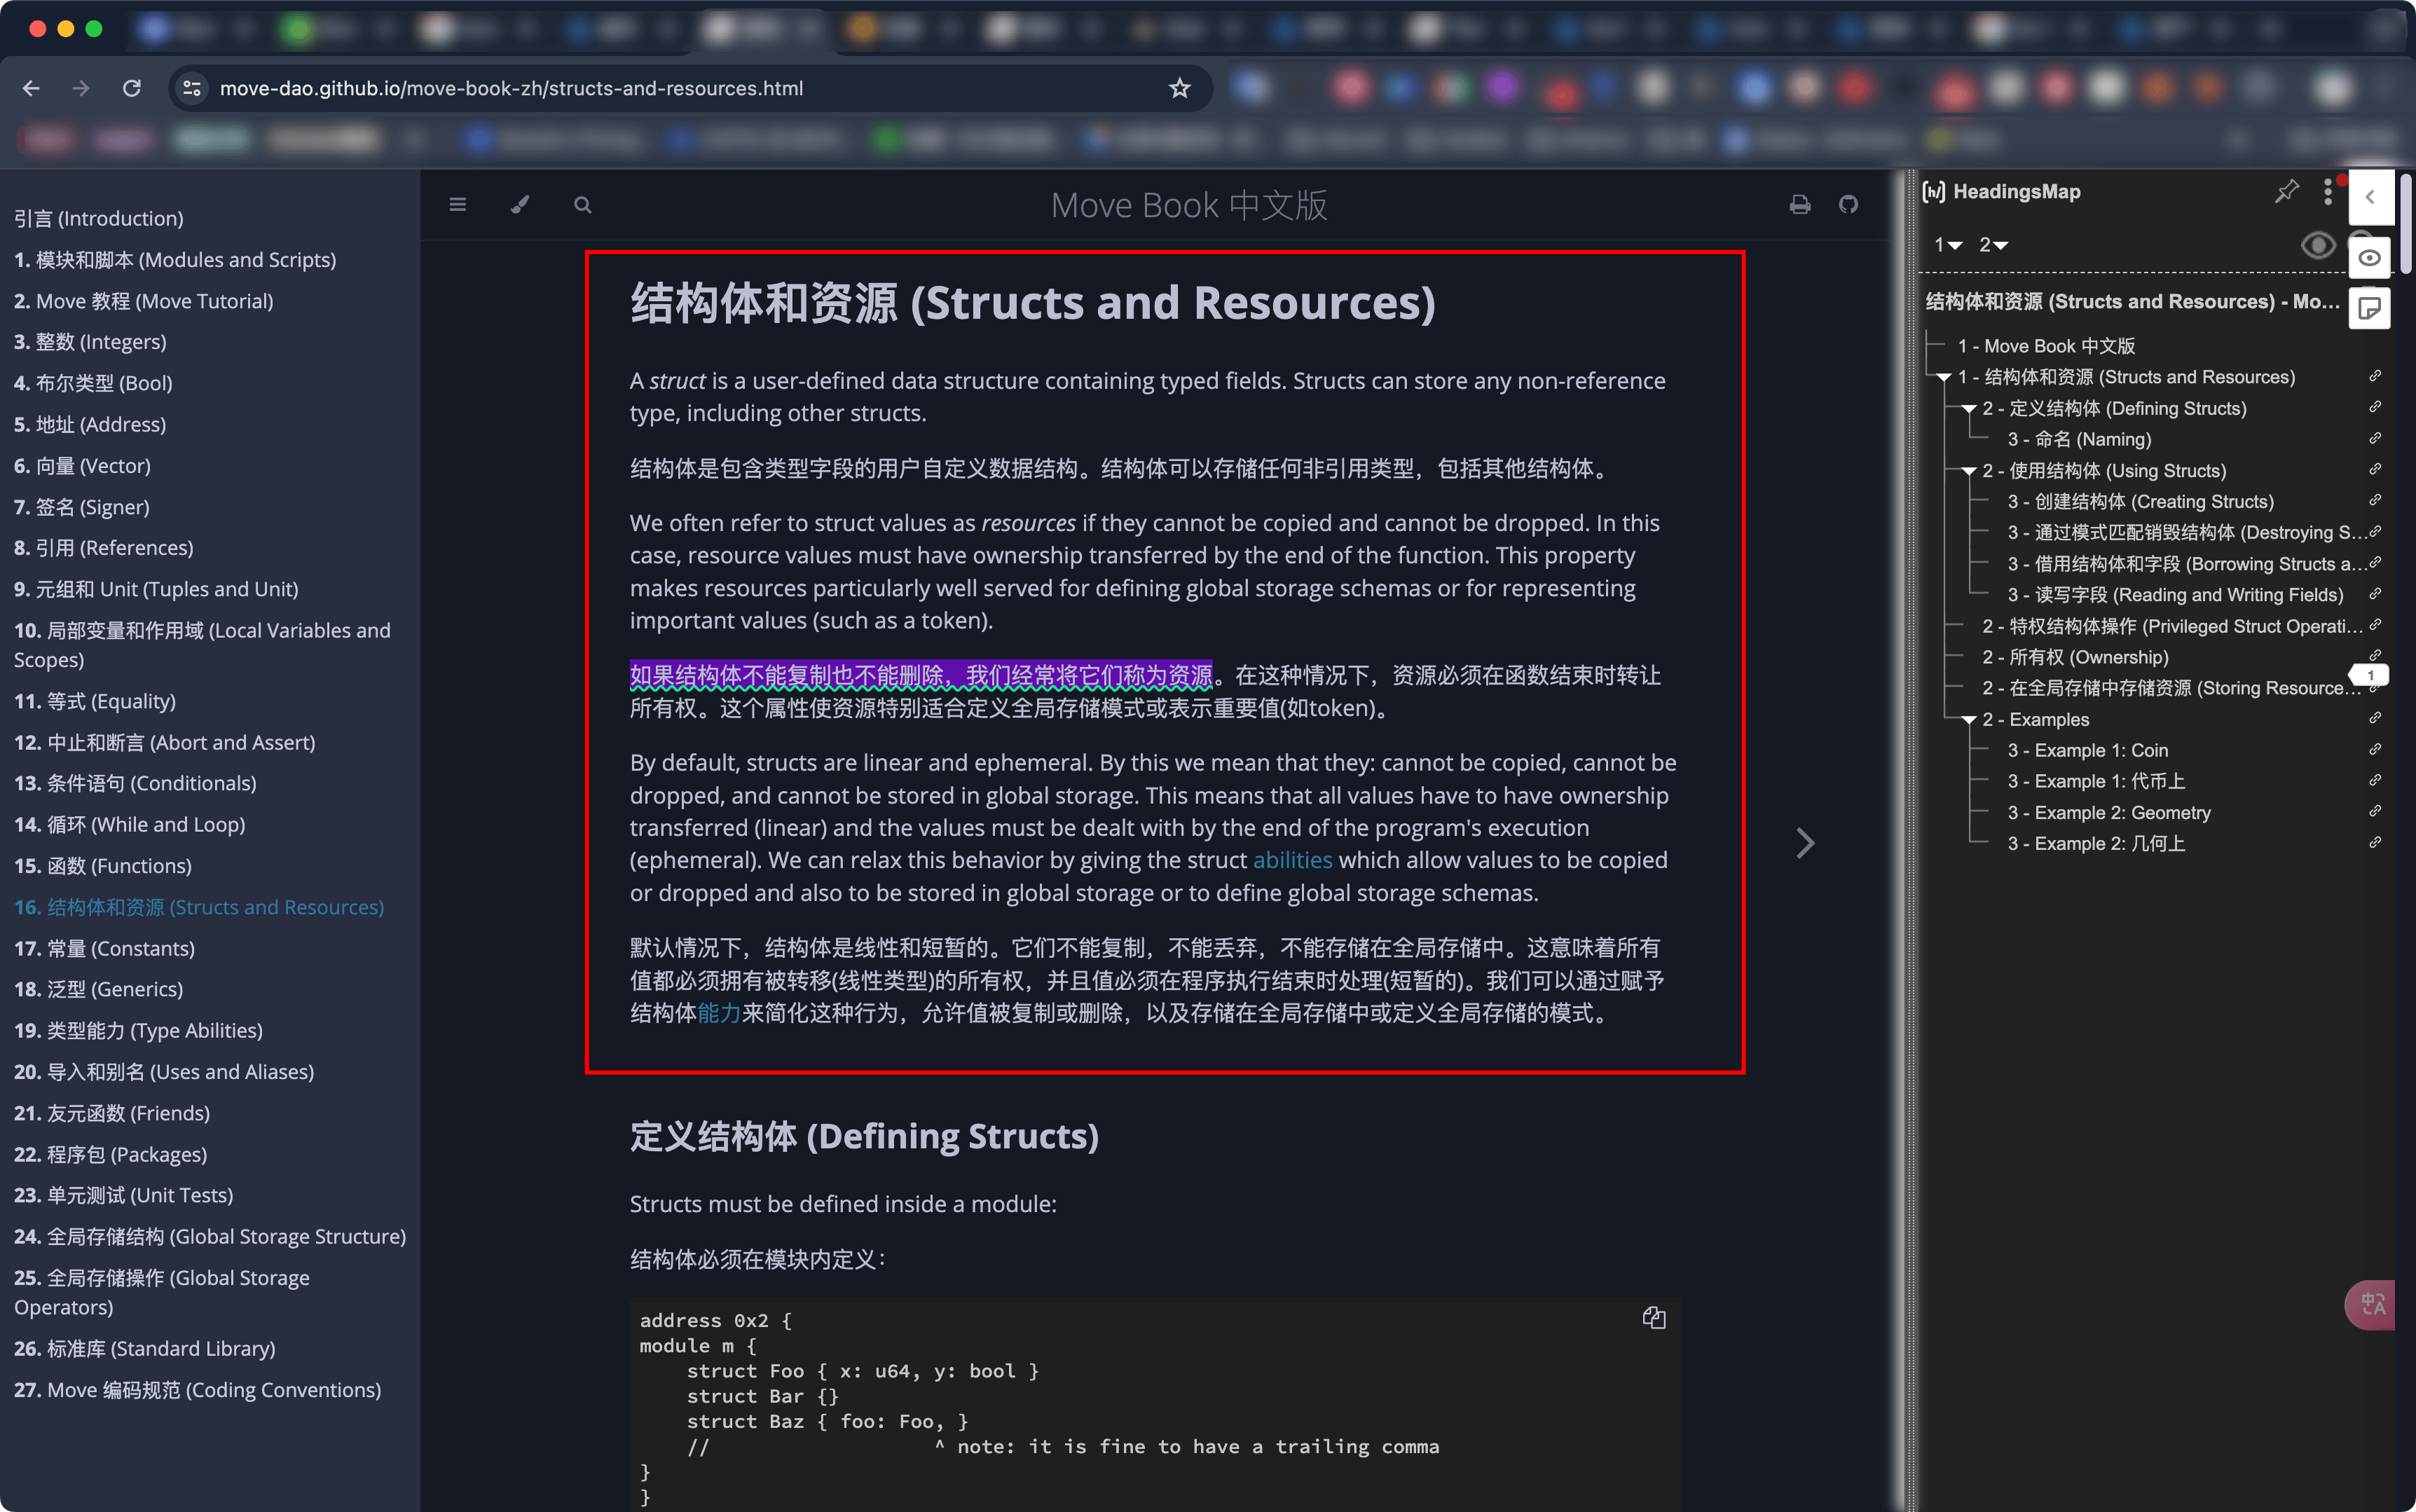Open the theme picker paintbrush icon
Viewport: 2416px width, 1512px height.
(520, 205)
